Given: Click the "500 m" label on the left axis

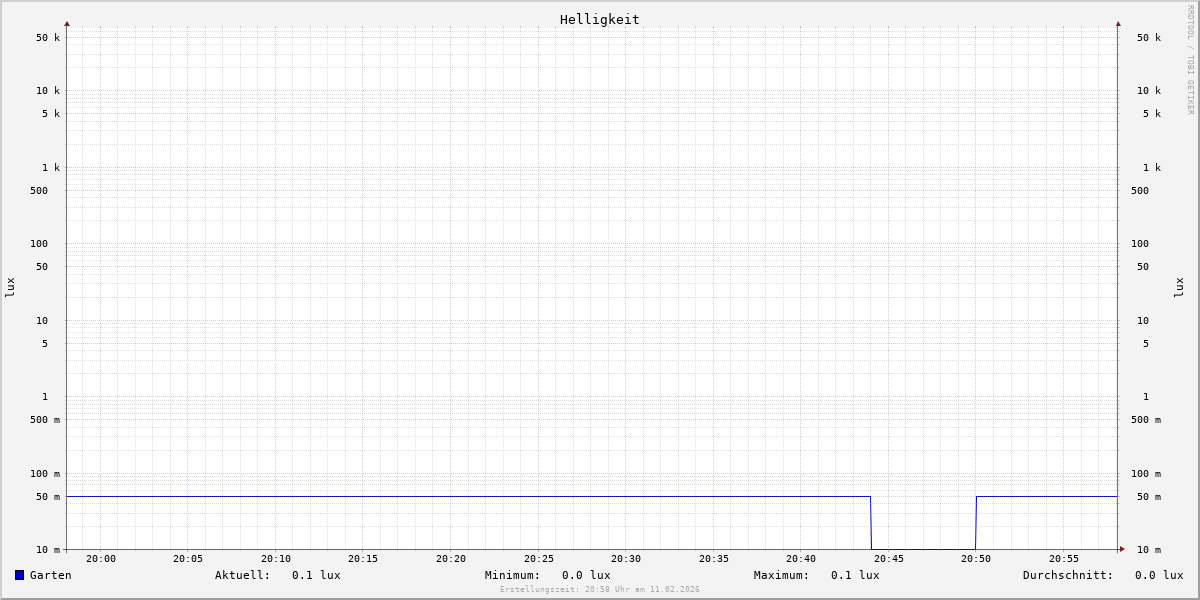Looking at the screenshot, I should [45, 420].
